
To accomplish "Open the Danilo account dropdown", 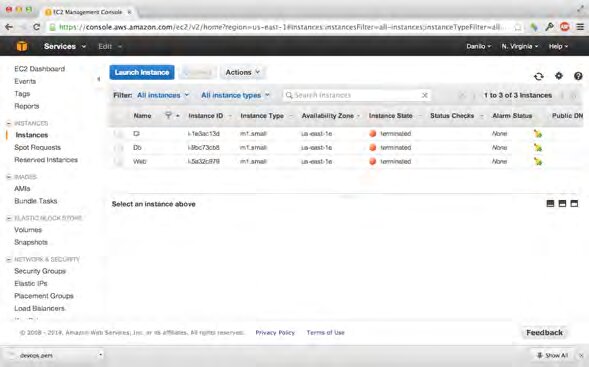I will click(478, 46).
